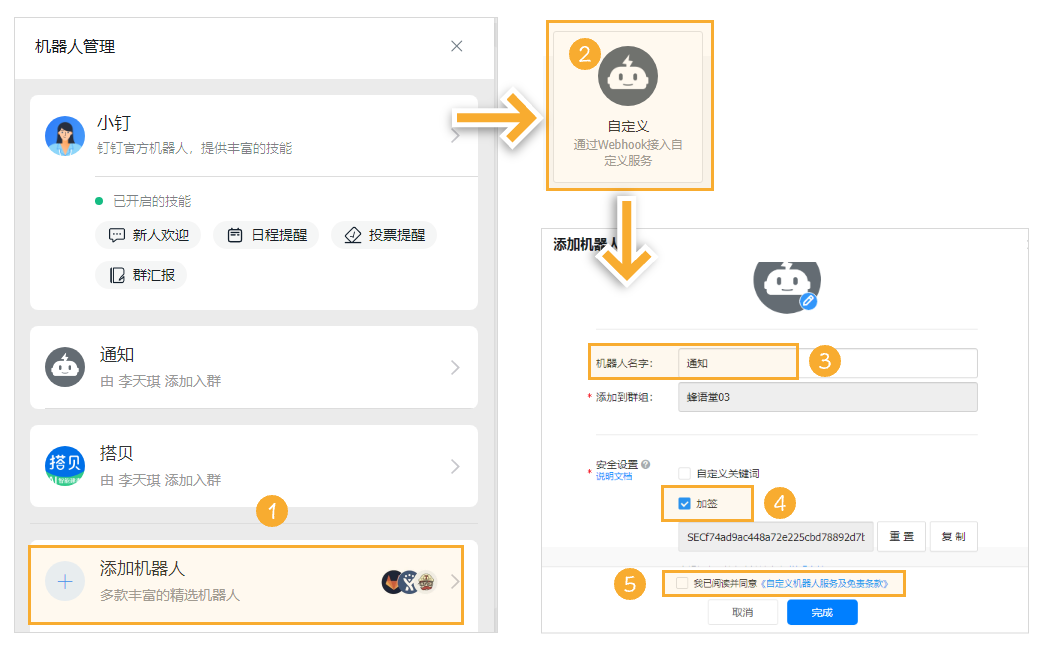Enable the 自定义关键词 checkbox
Viewport: 1049px width, 654px height.
pyautogui.click(x=685, y=473)
